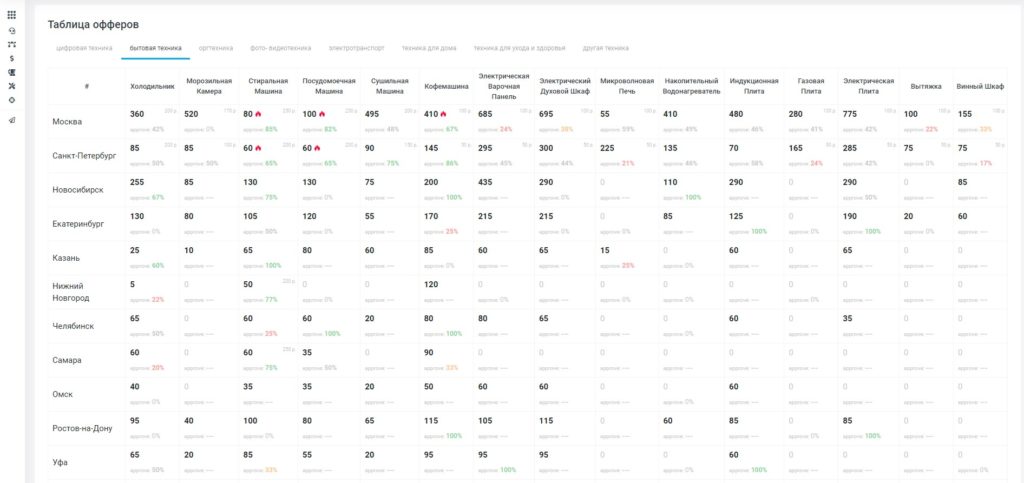Screen dimensions: 1024x483
Task: Select the другая техника tab
Action: 605,48
